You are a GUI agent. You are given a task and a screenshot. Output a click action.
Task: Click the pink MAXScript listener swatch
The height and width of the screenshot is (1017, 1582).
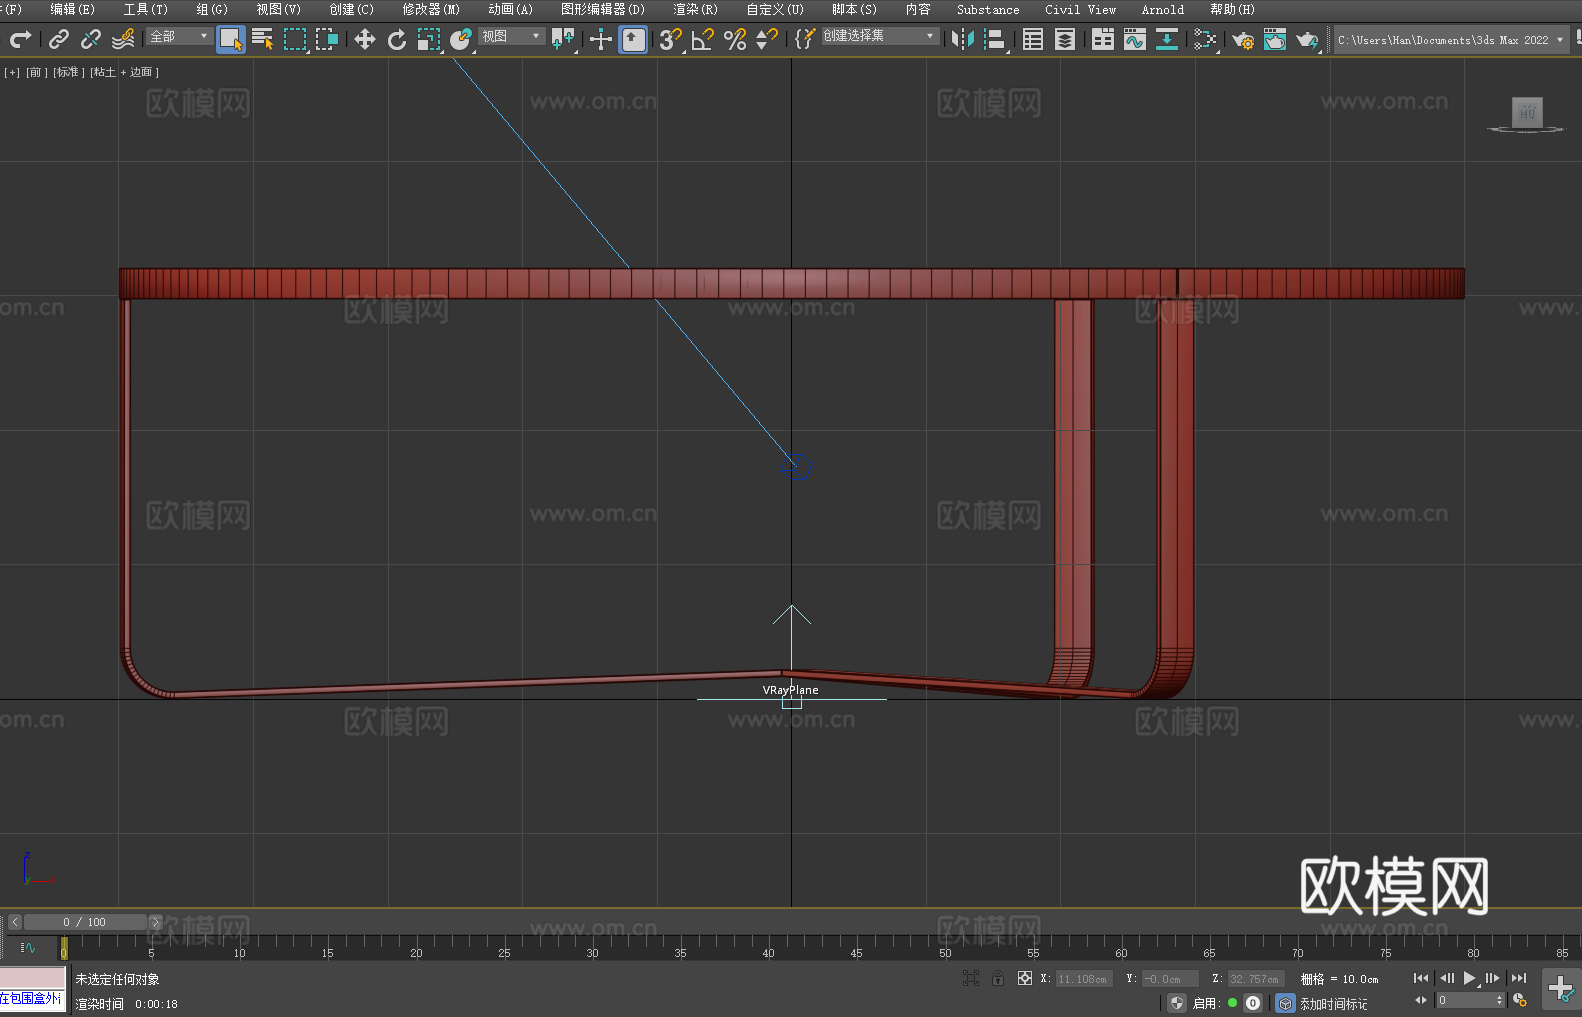coord(33,977)
